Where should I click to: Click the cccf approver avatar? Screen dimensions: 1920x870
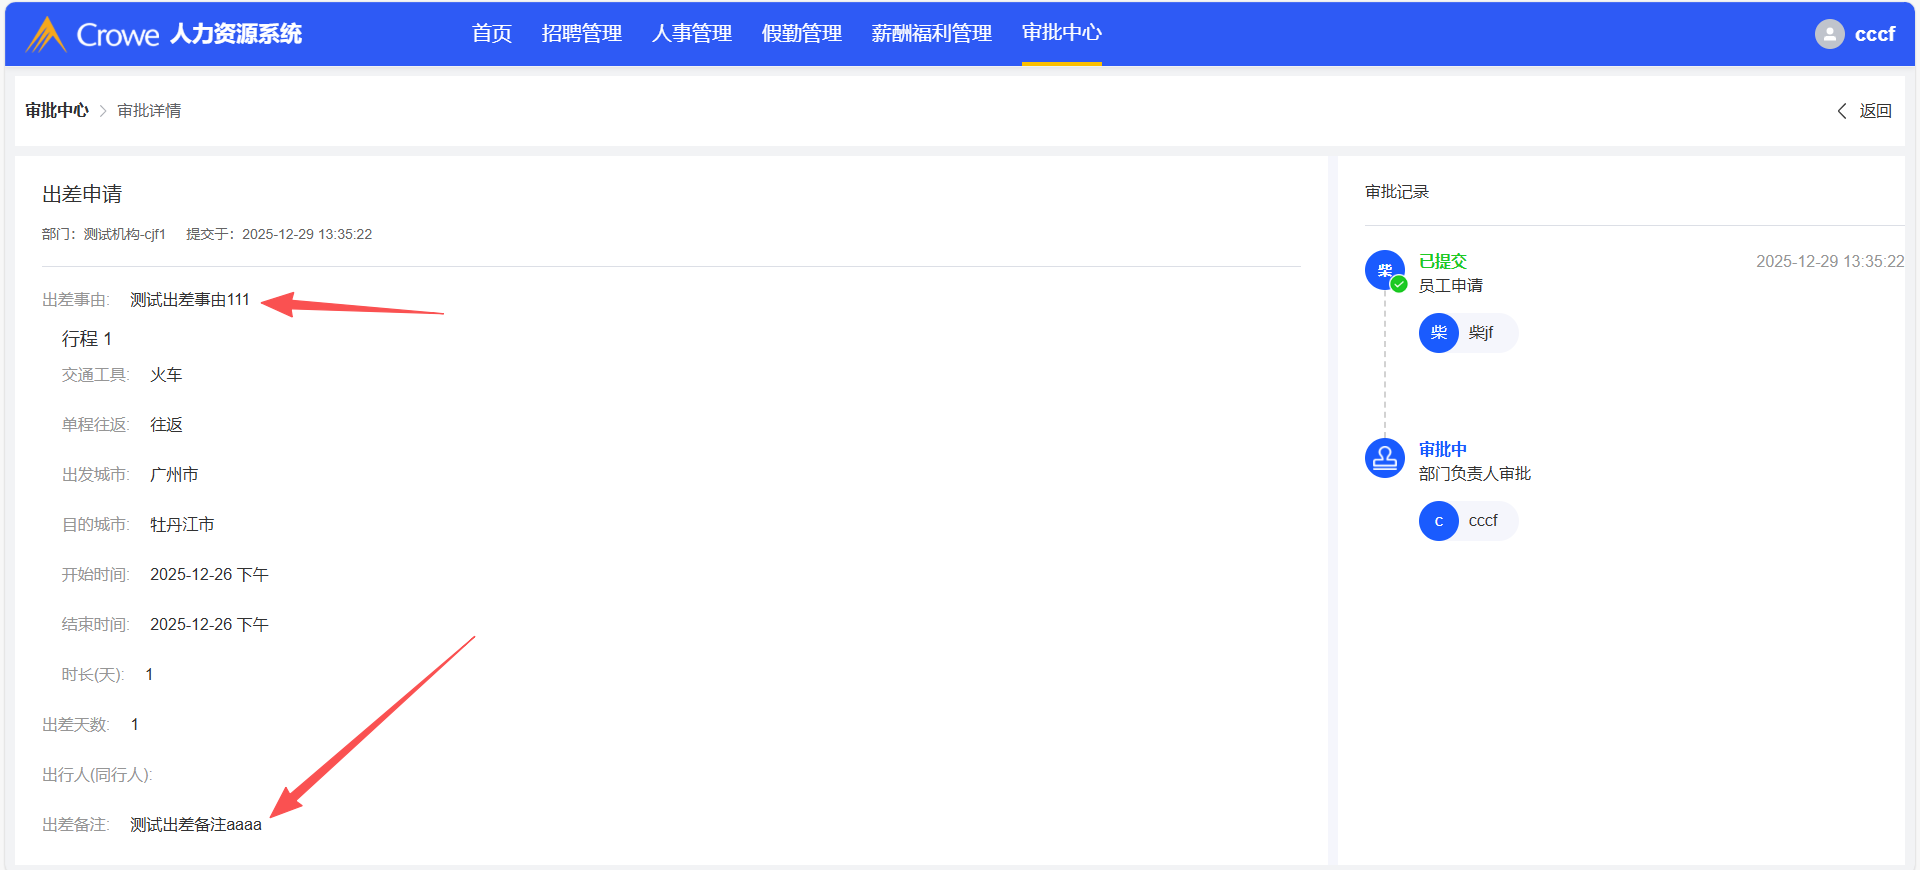tap(1439, 521)
